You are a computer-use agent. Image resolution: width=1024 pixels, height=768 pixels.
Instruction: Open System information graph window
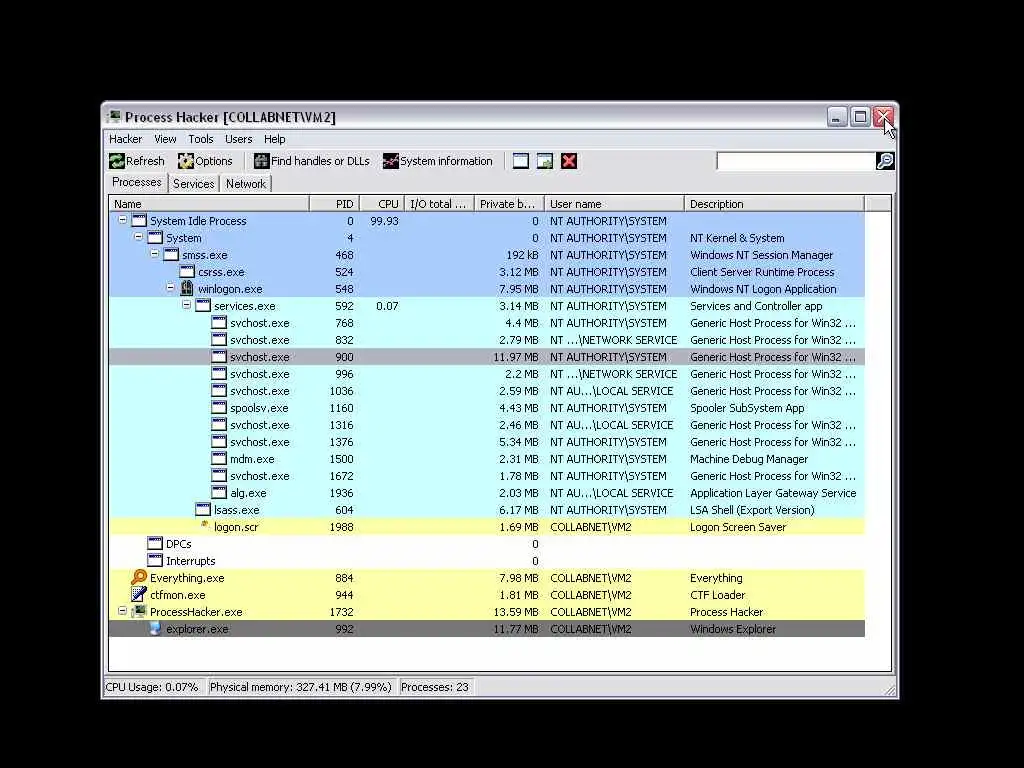(438, 161)
